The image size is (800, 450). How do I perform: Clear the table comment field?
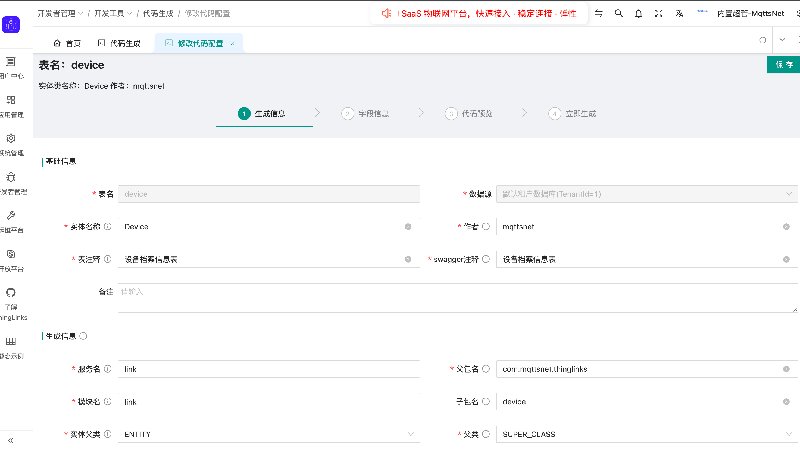coord(408,259)
